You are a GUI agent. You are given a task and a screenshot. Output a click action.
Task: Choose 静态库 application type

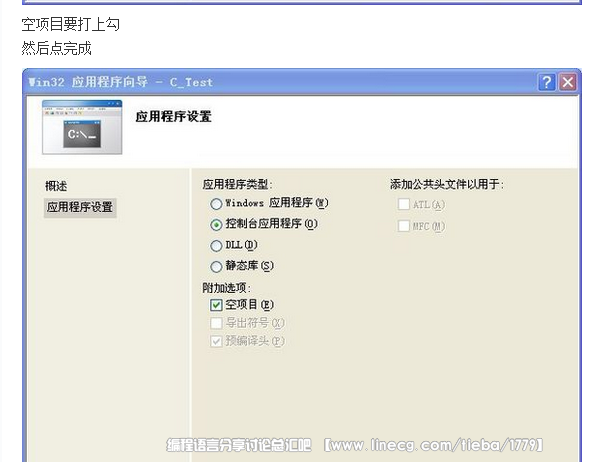tap(216, 267)
